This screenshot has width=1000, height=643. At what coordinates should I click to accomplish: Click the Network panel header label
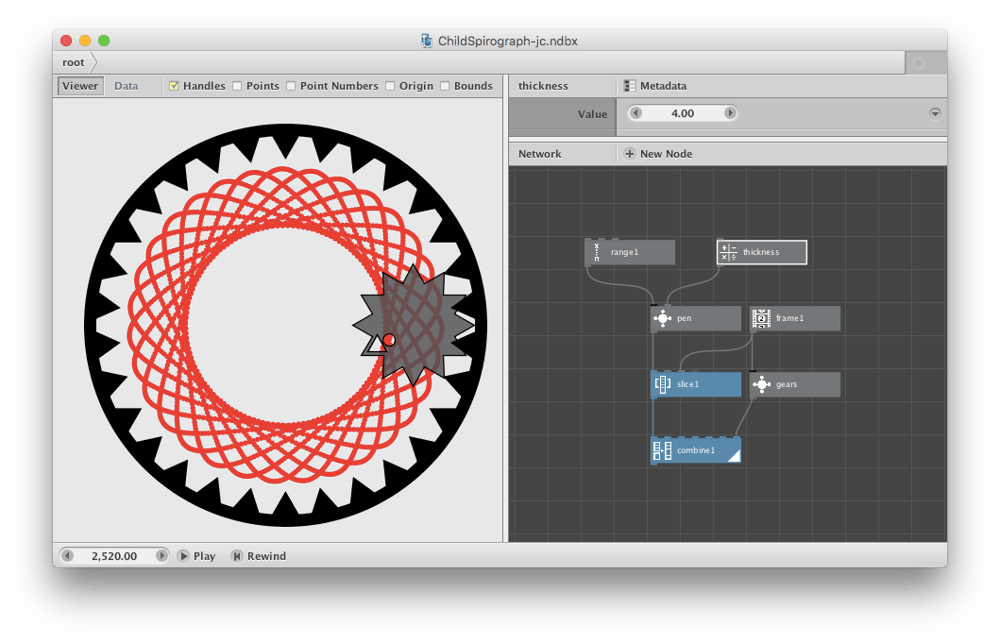(540, 154)
